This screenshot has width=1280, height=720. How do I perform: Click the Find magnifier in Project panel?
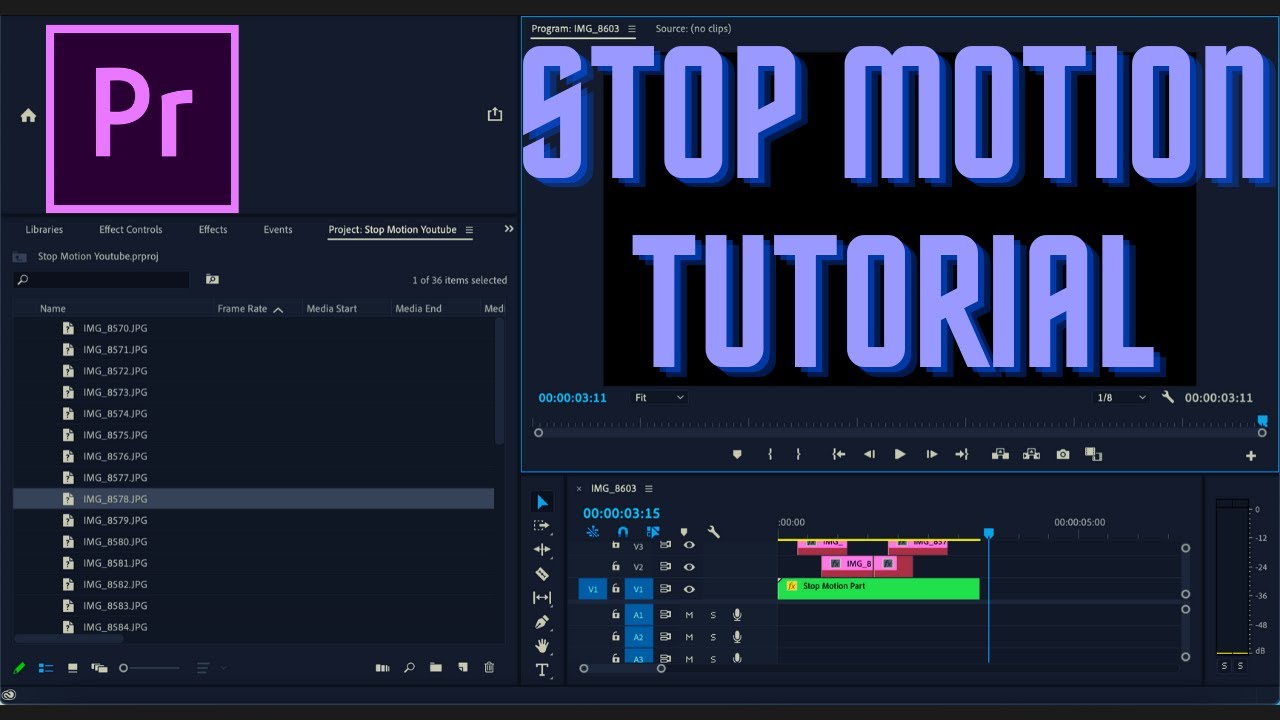409,668
